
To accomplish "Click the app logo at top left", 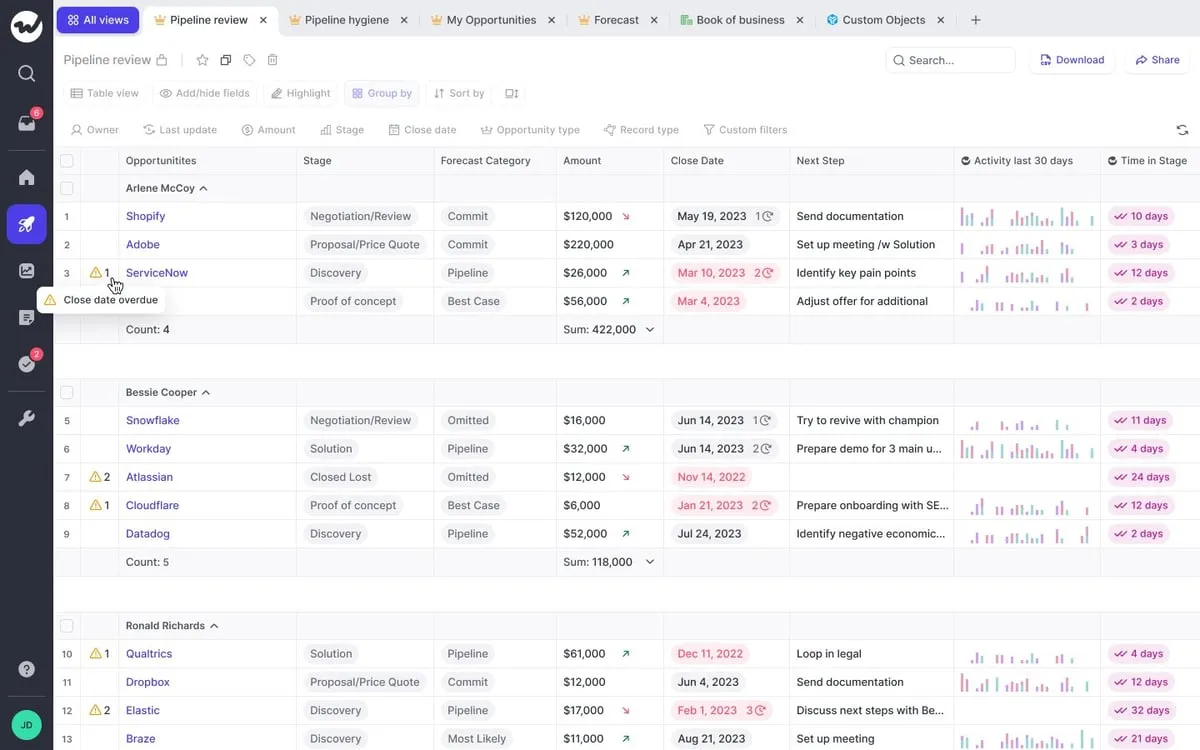I will (x=26, y=26).
